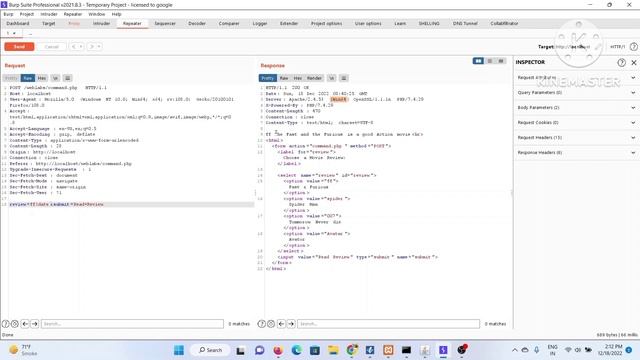Click Request search help icon

(6, 324)
